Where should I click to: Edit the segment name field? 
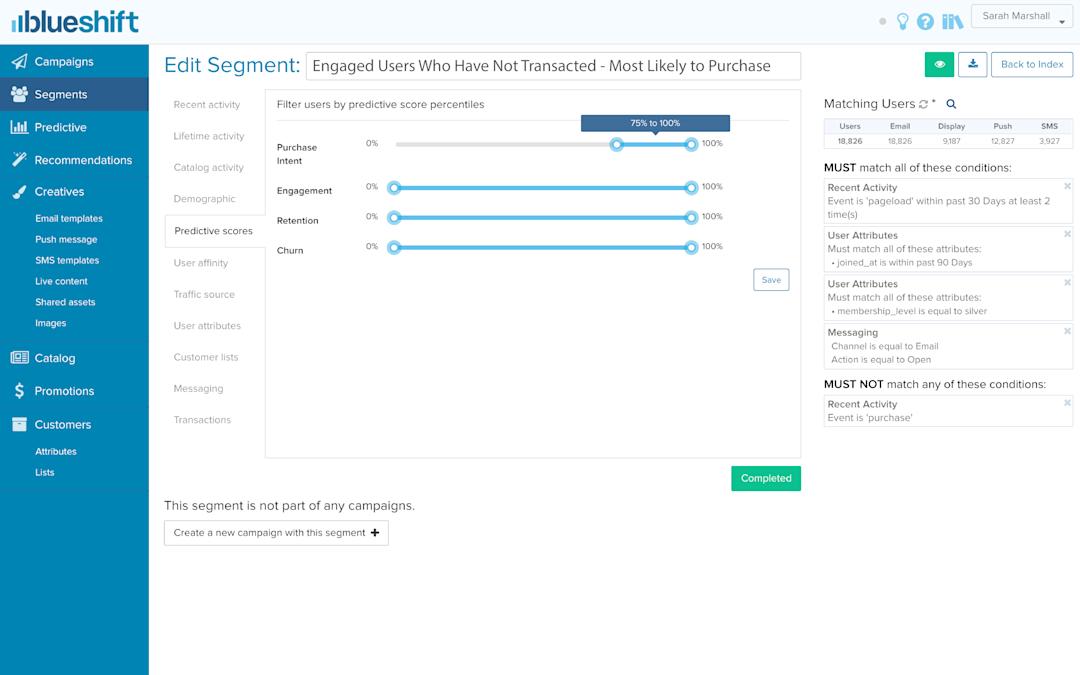pos(553,66)
